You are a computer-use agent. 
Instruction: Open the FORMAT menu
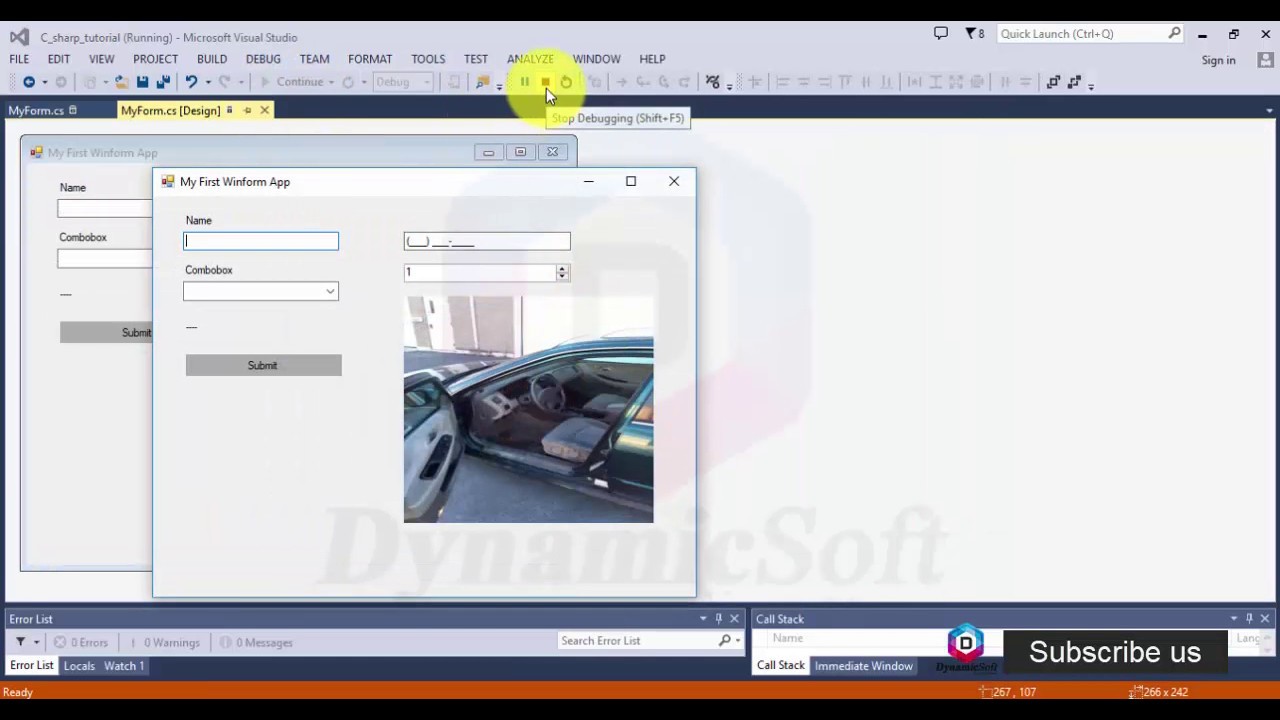point(370,59)
